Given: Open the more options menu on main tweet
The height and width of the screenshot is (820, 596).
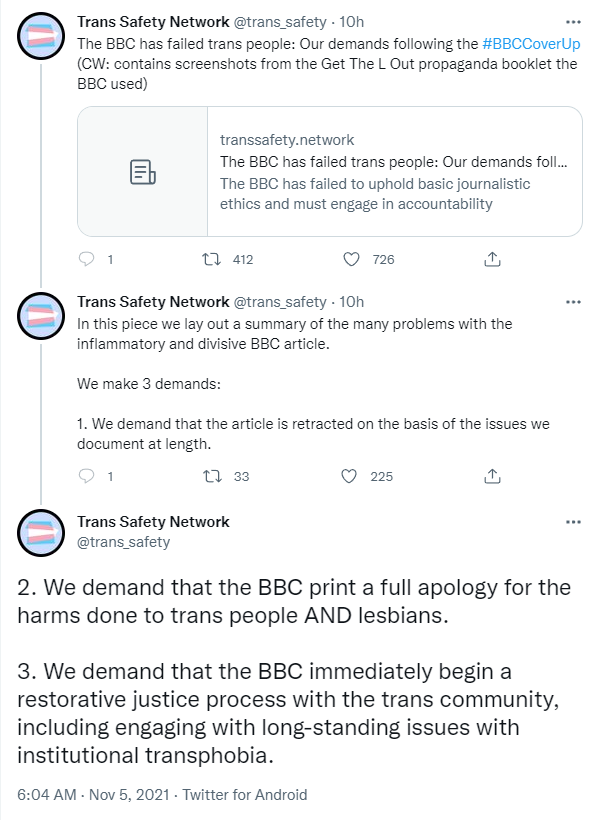Looking at the screenshot, I should click(x=574, y=522).
